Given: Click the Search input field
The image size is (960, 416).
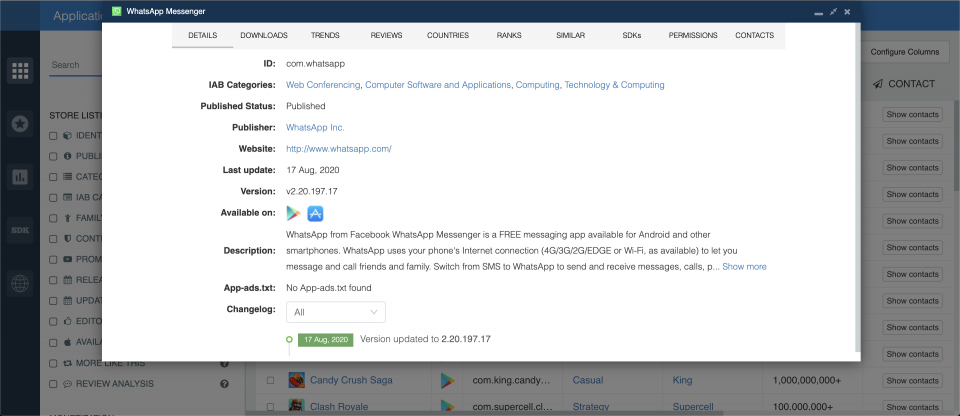Looking at the screenshot, I should [x=75, y=65].
